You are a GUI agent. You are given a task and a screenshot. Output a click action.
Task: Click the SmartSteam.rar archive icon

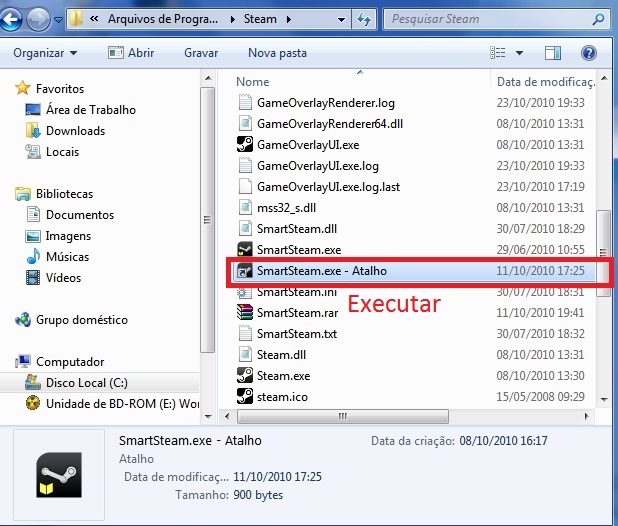point(245,313)
